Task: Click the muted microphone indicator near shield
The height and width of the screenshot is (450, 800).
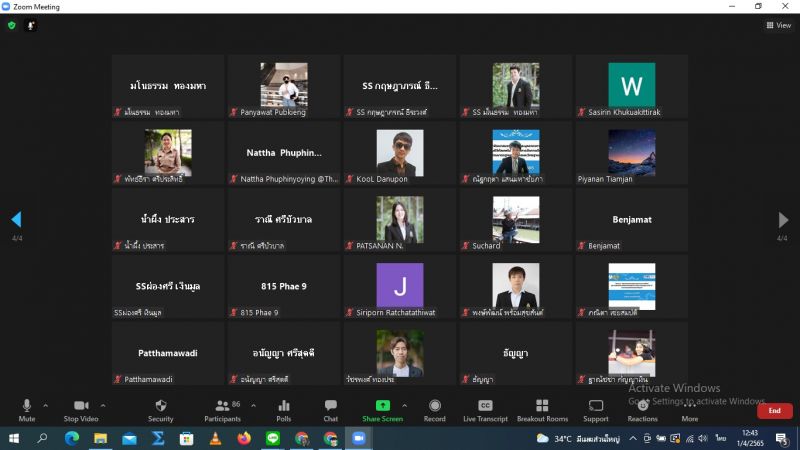Action: point(31,25)
